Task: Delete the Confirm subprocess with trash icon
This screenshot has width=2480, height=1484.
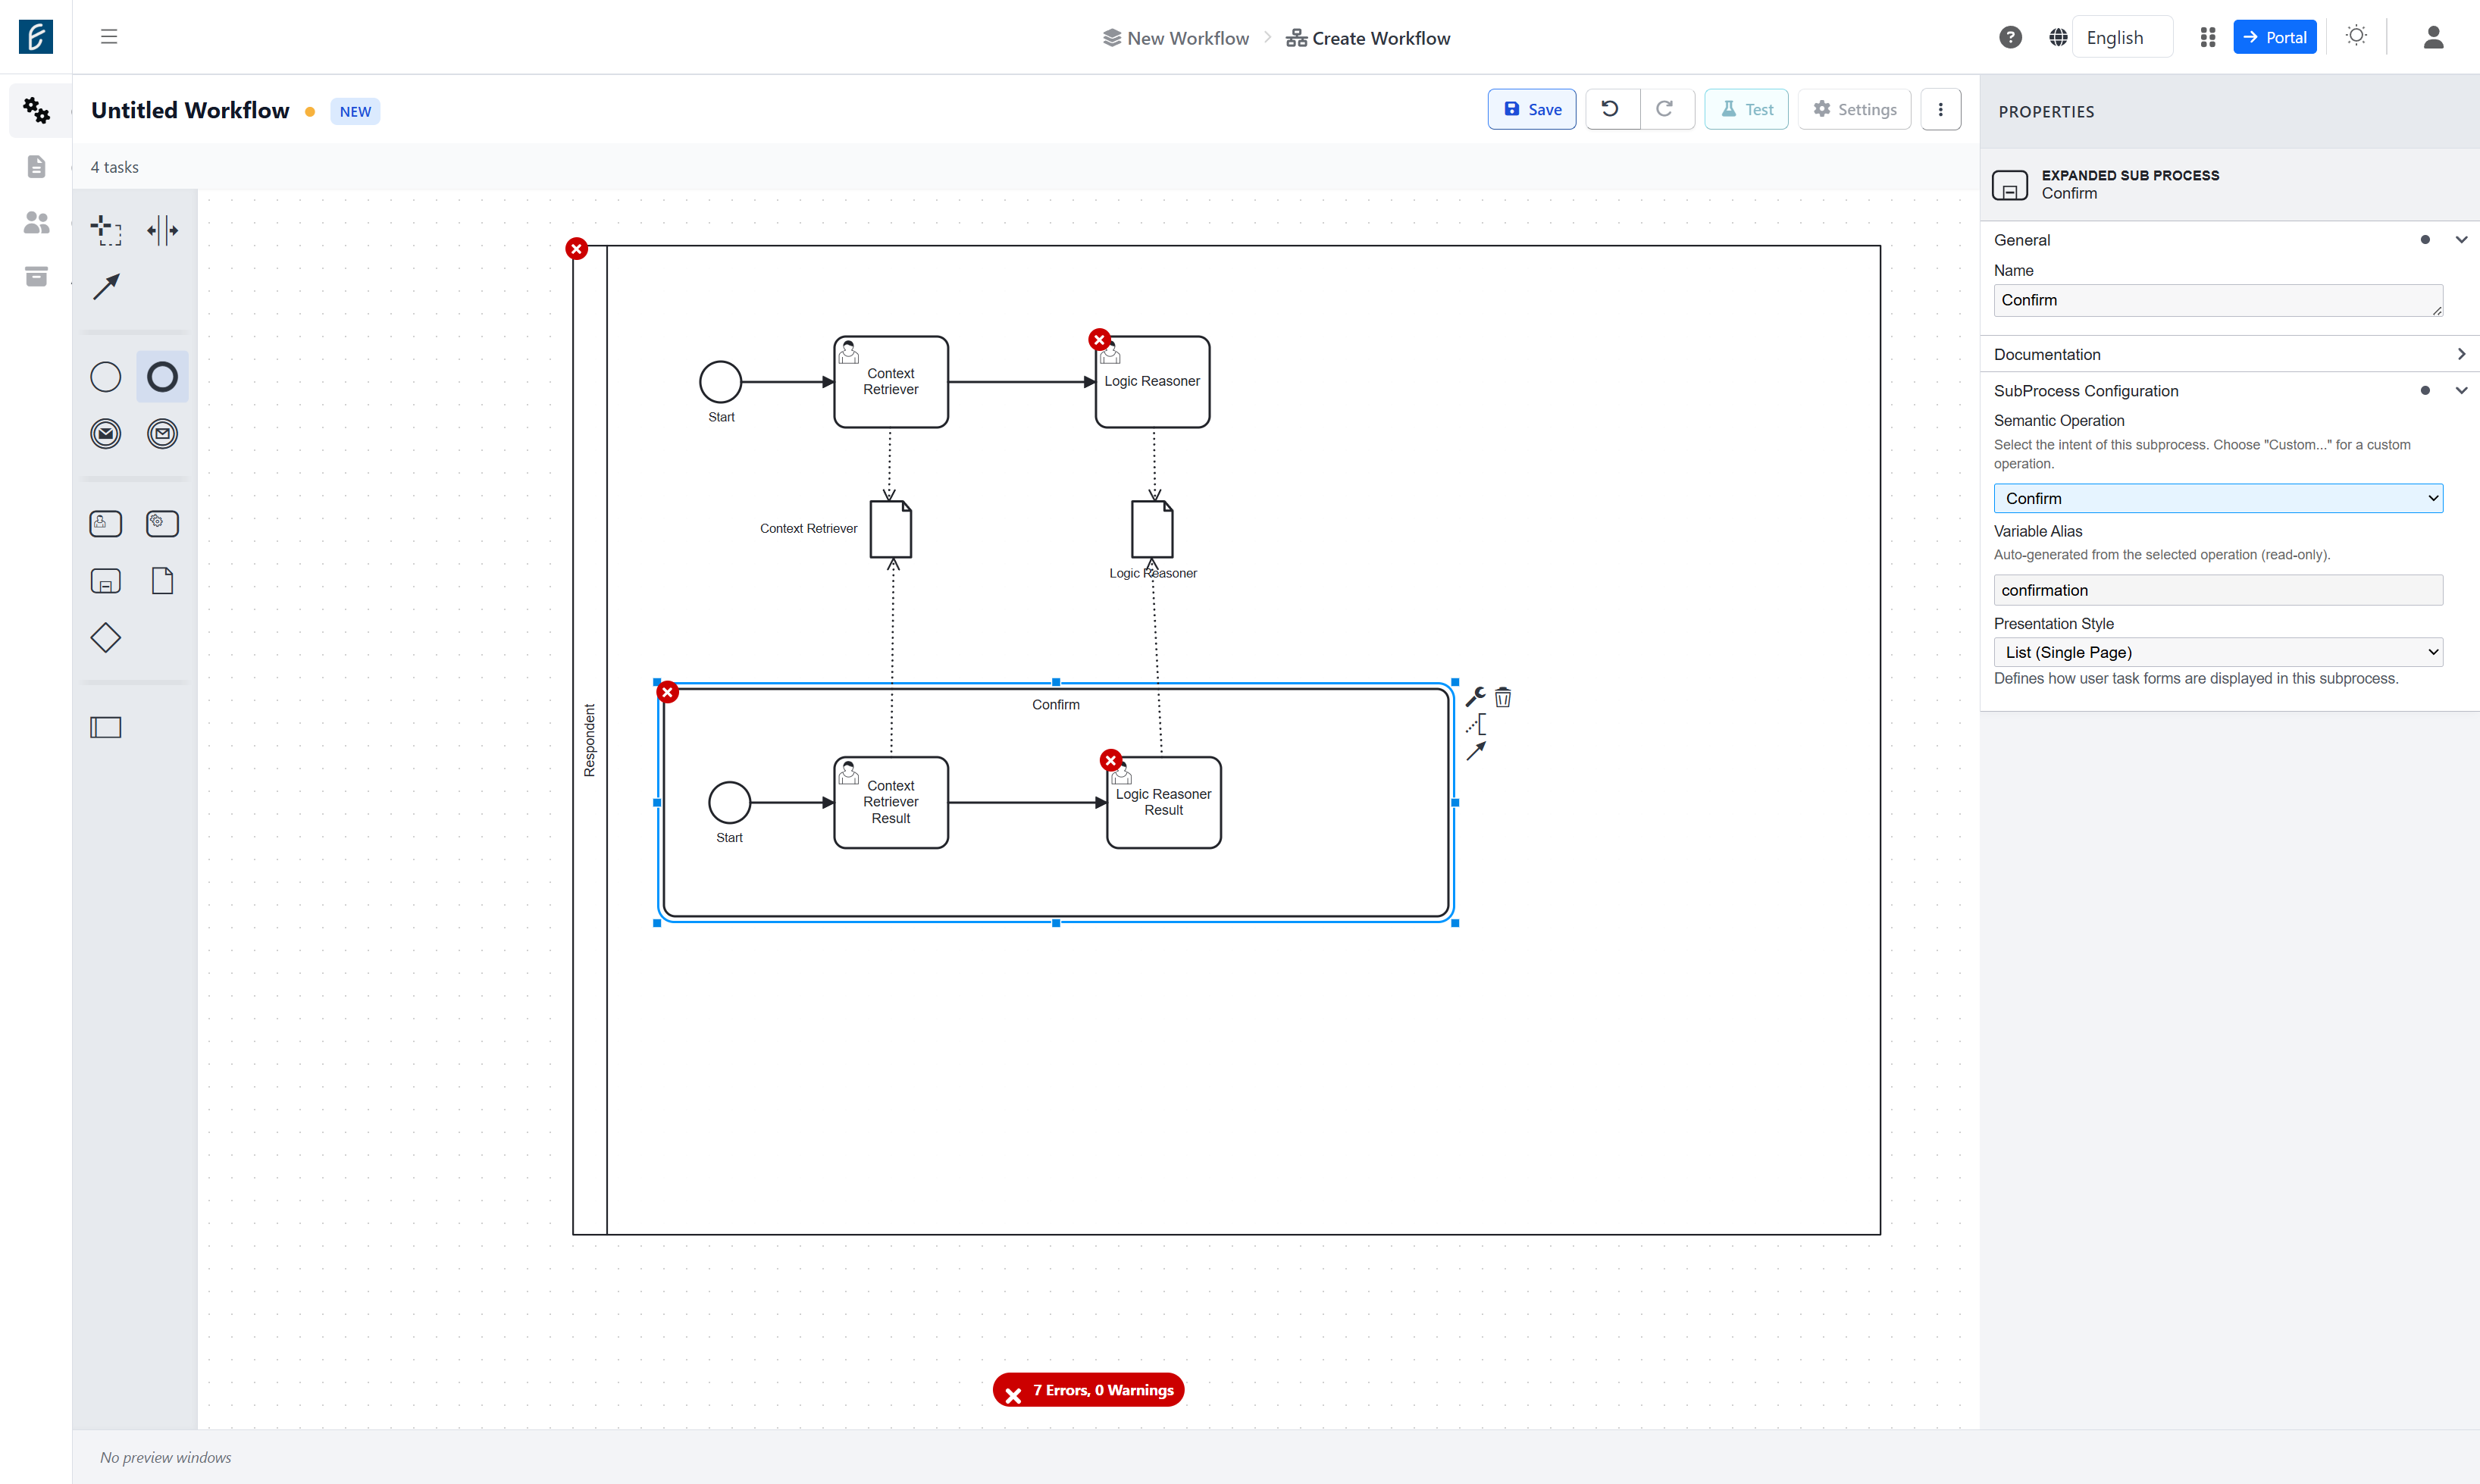Action: pos(1503,697)
